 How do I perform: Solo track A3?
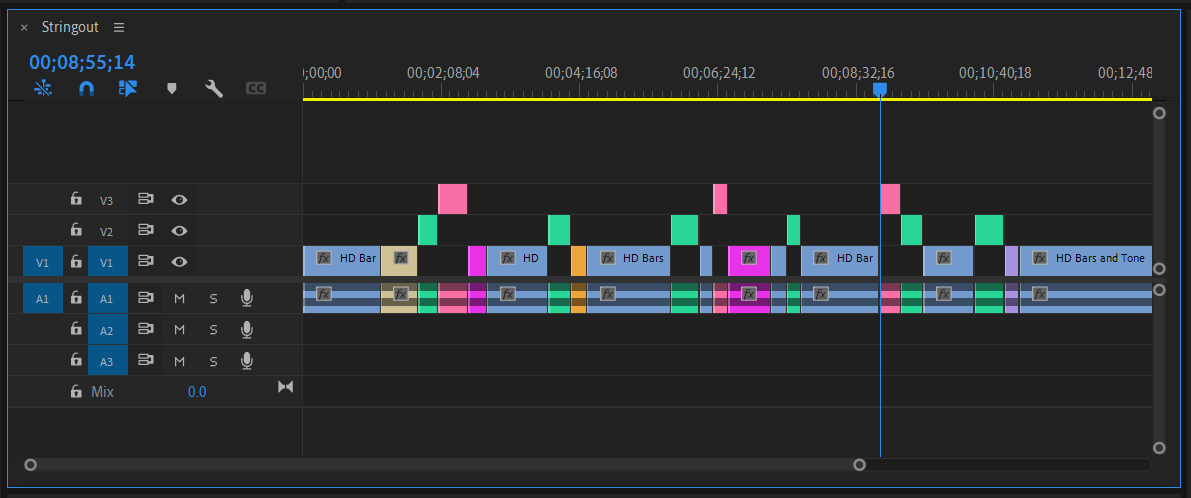(x=213, y=361)
